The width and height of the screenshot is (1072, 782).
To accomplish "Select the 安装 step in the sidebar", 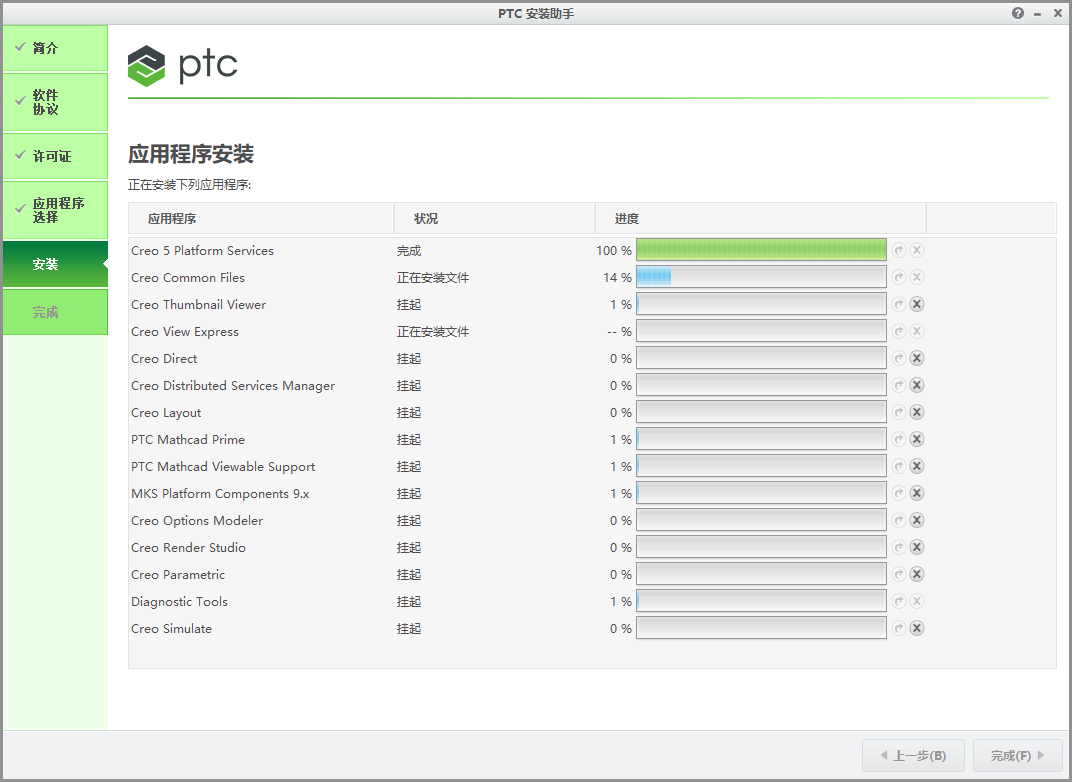I will (x=54, y=264).
